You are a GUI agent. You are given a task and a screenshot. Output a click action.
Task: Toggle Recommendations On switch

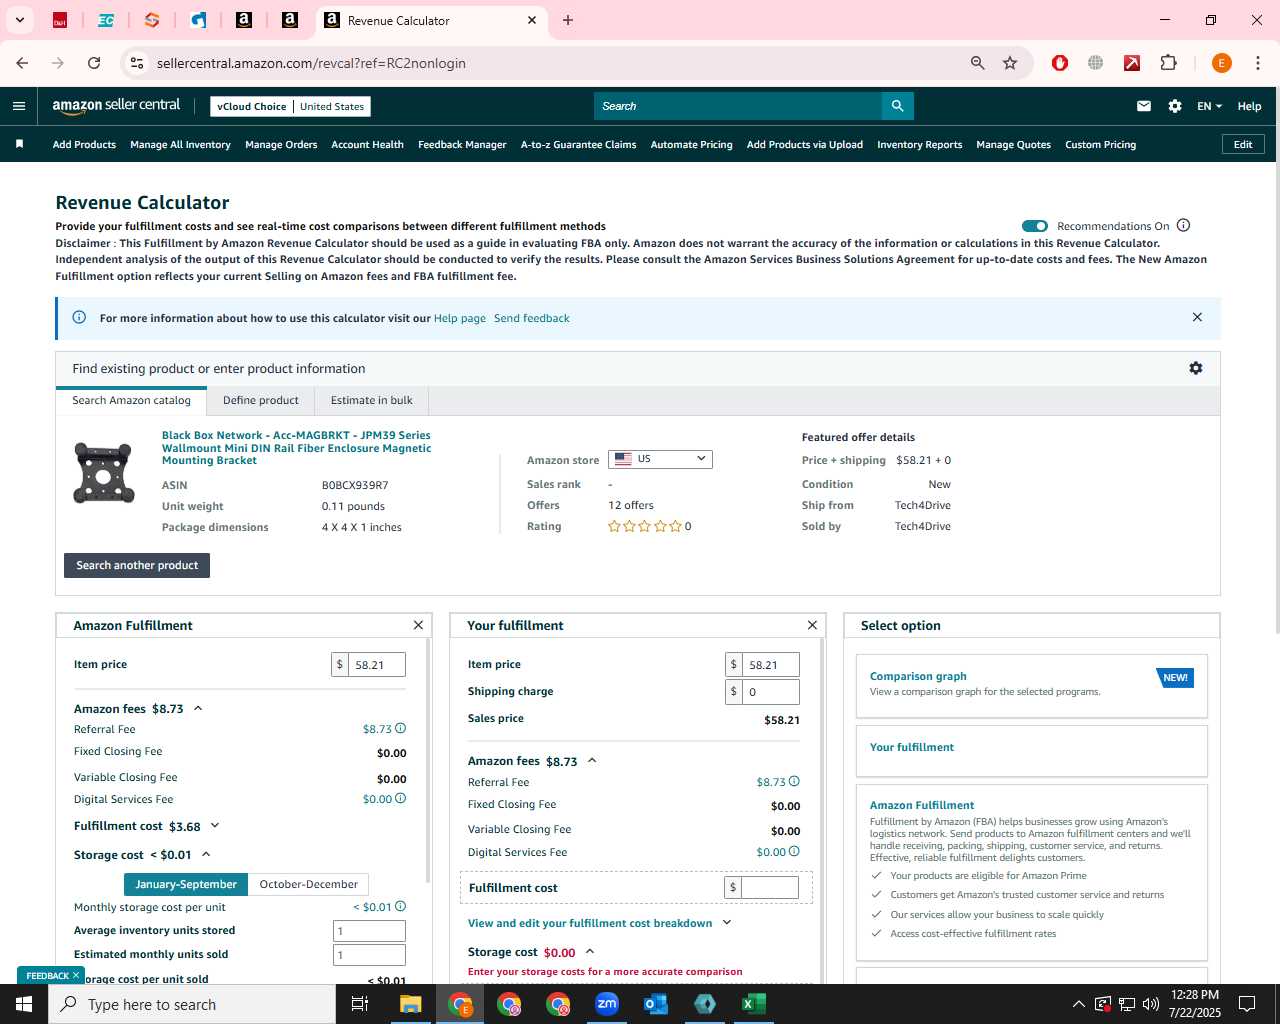pos(1035,225)
